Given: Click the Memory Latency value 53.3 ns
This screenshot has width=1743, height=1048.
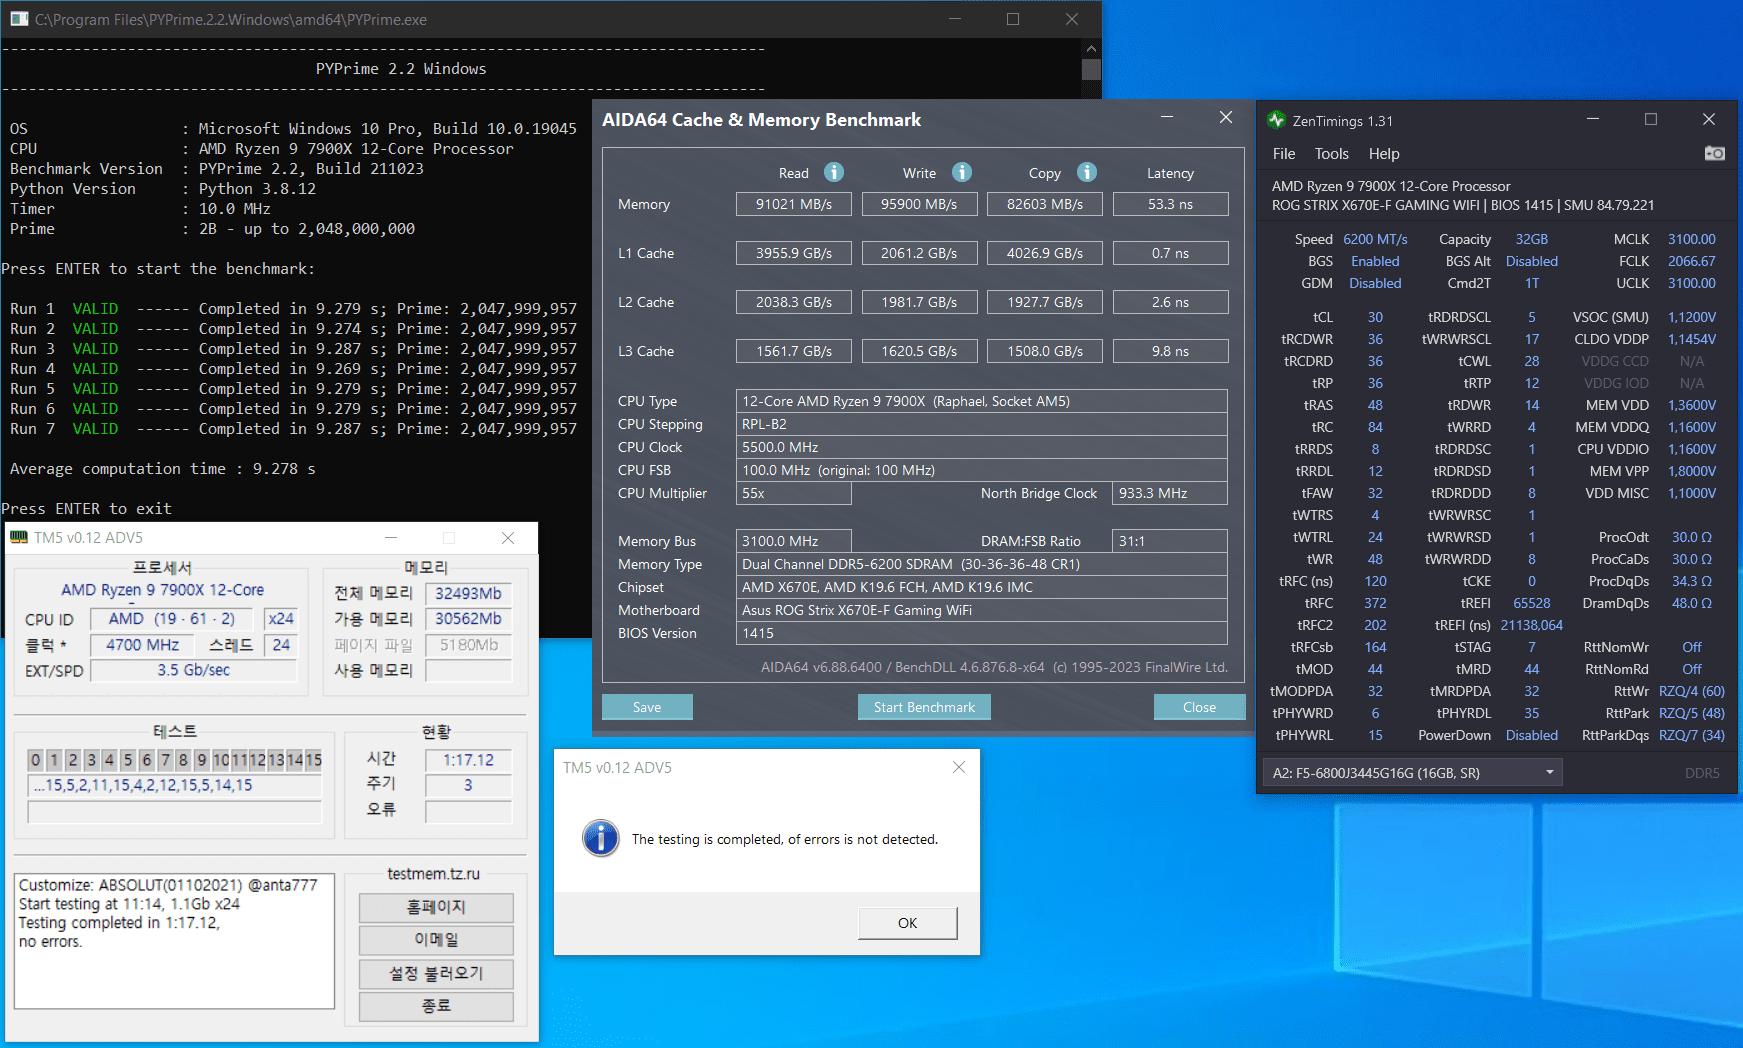Looking at the screenshot, I should tap(1170, 204).
